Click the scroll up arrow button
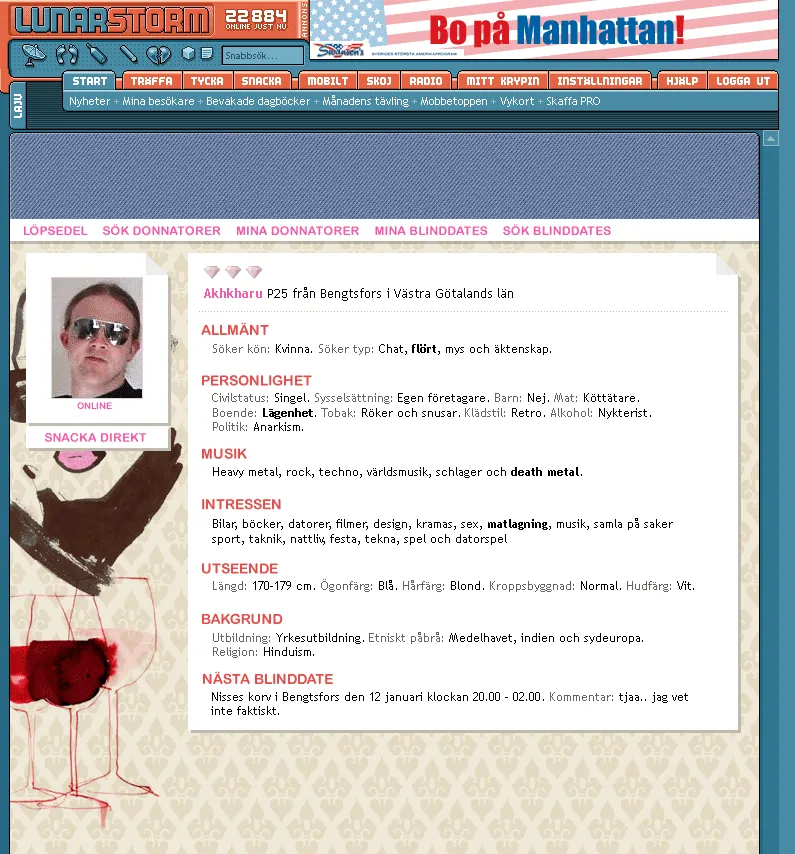795x854 pixels. (770, 139)
